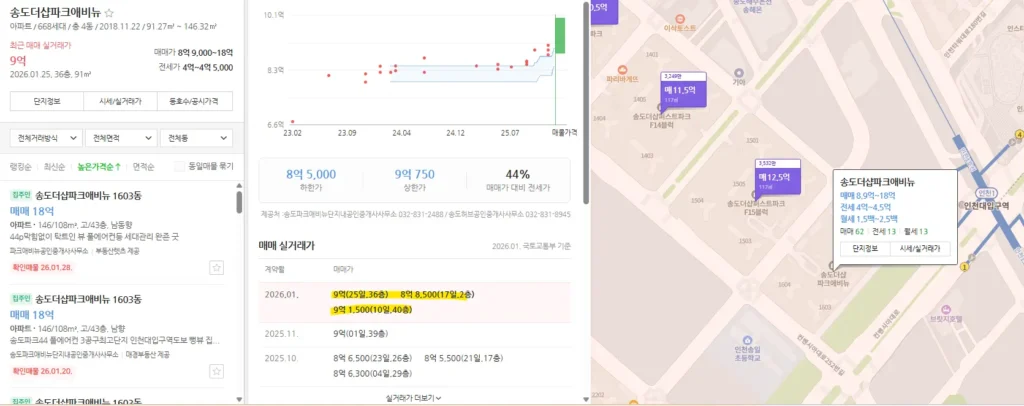Click the 인천대입구역 subway station badge

pyautogui.click(x=985, y=195)
